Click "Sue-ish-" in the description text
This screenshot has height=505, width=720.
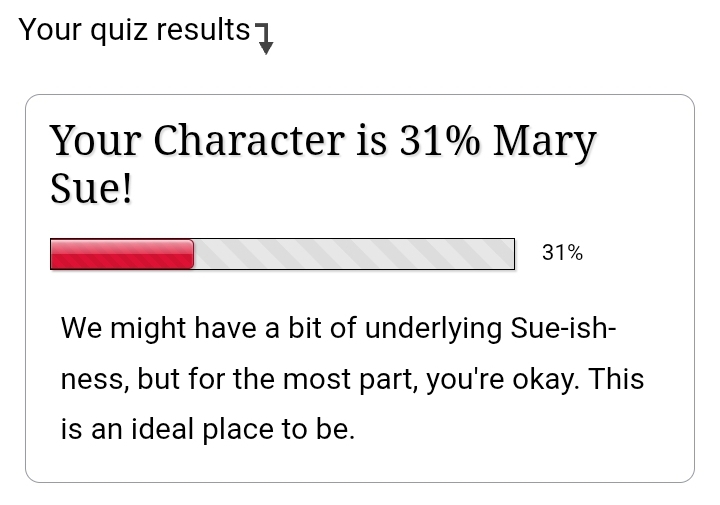563,328
